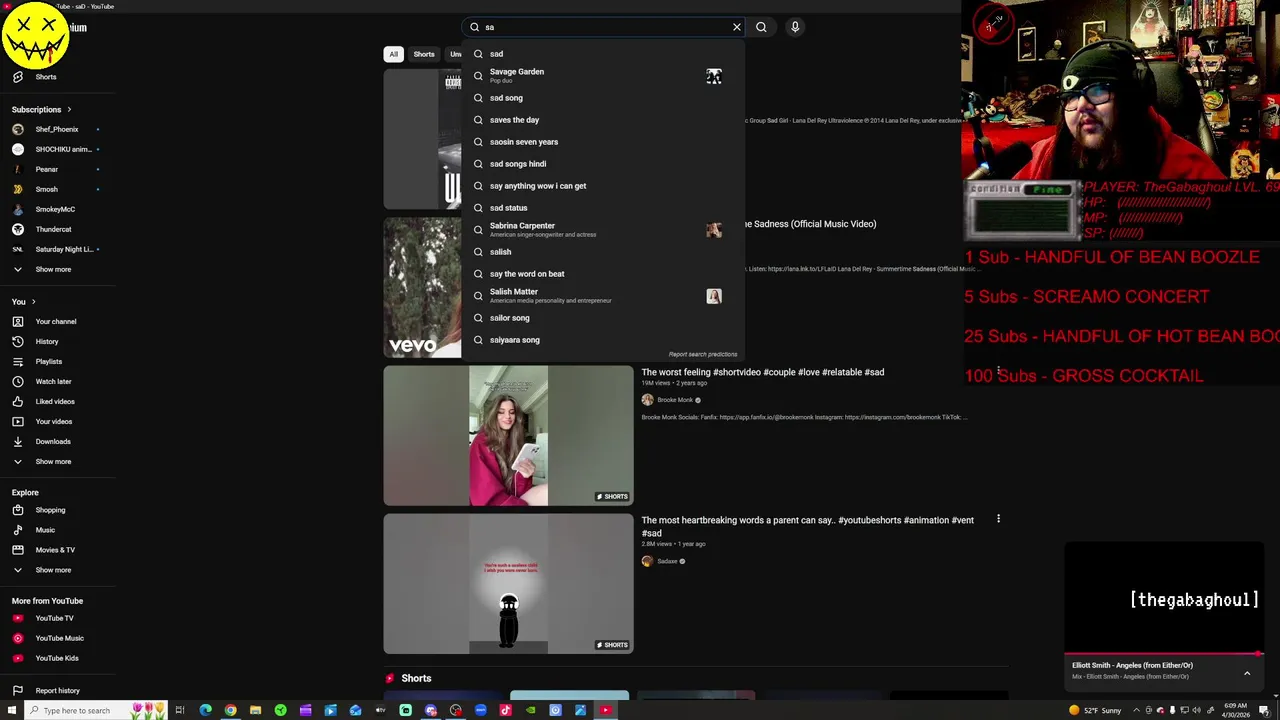The width and height of the screenshot is (1280, 720).
Task: Select 'sad songs hindi' suggestion
Action: (604, 164)
